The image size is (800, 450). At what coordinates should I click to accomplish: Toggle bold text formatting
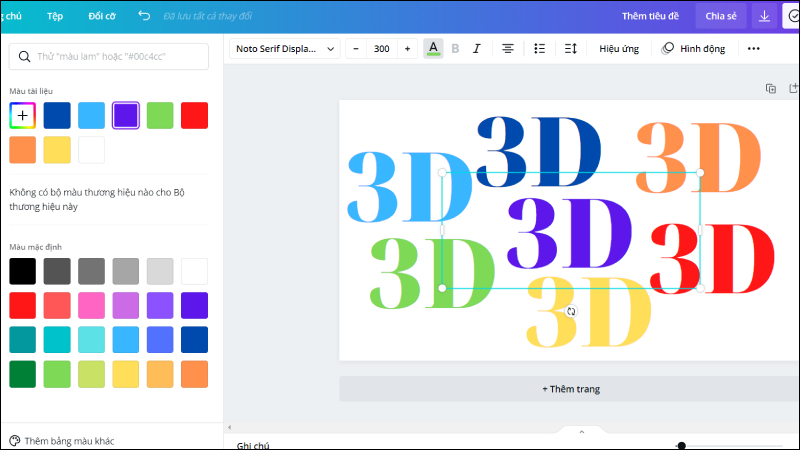455,48
